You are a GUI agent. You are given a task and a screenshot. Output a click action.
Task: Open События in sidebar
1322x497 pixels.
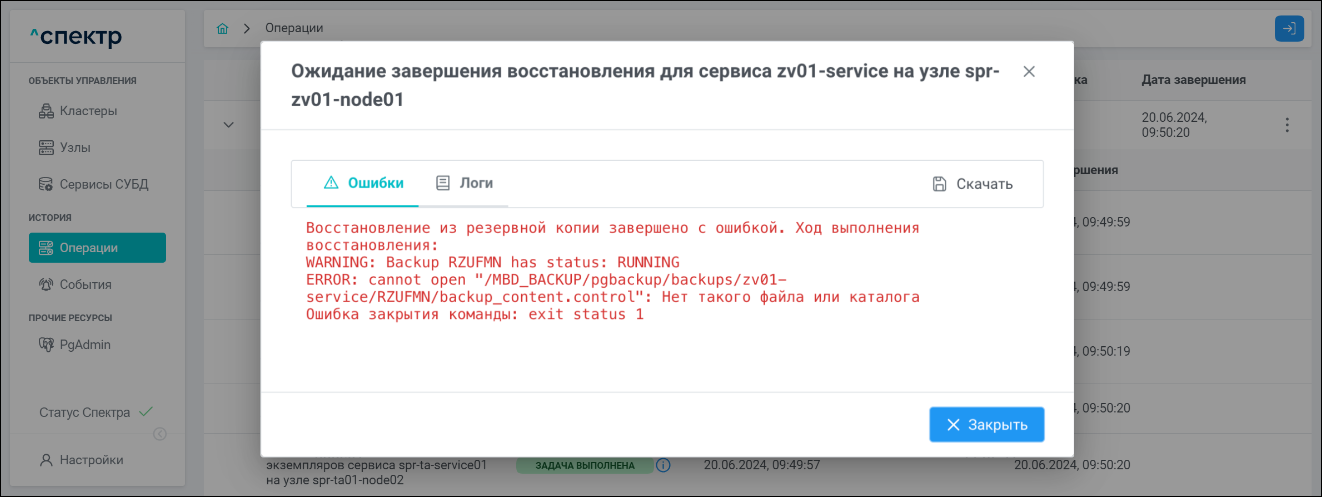tap(85, 284)
